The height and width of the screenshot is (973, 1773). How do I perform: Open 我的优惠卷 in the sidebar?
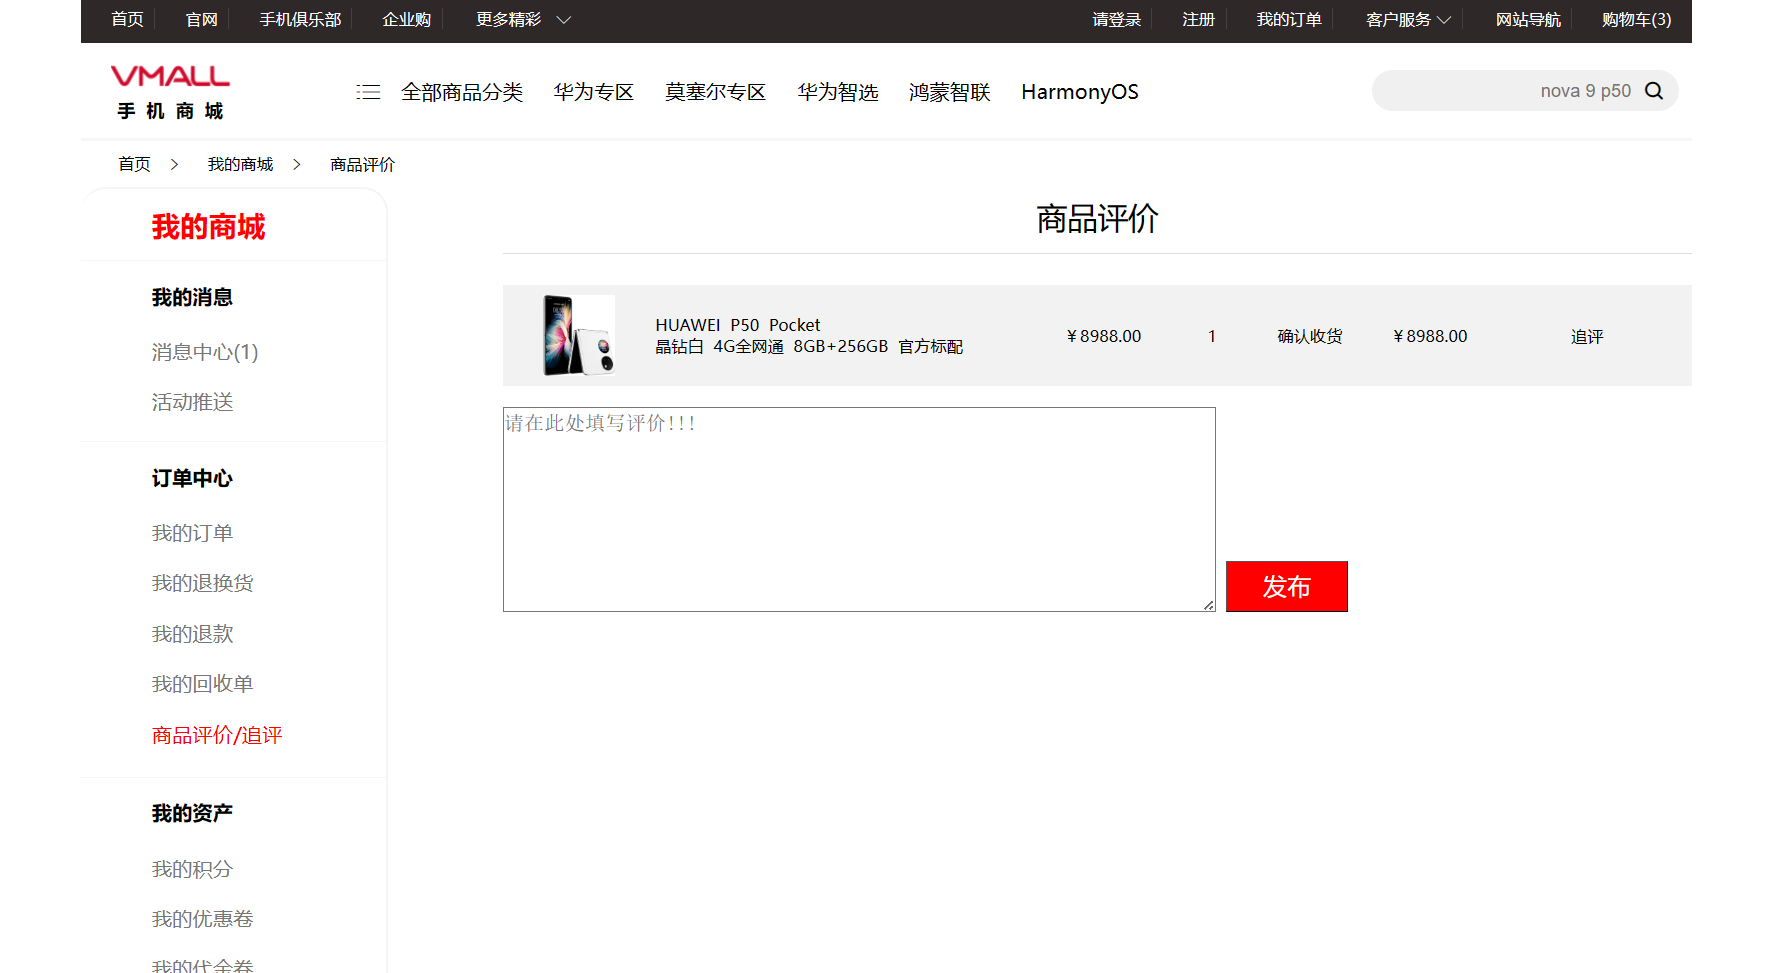202,919
